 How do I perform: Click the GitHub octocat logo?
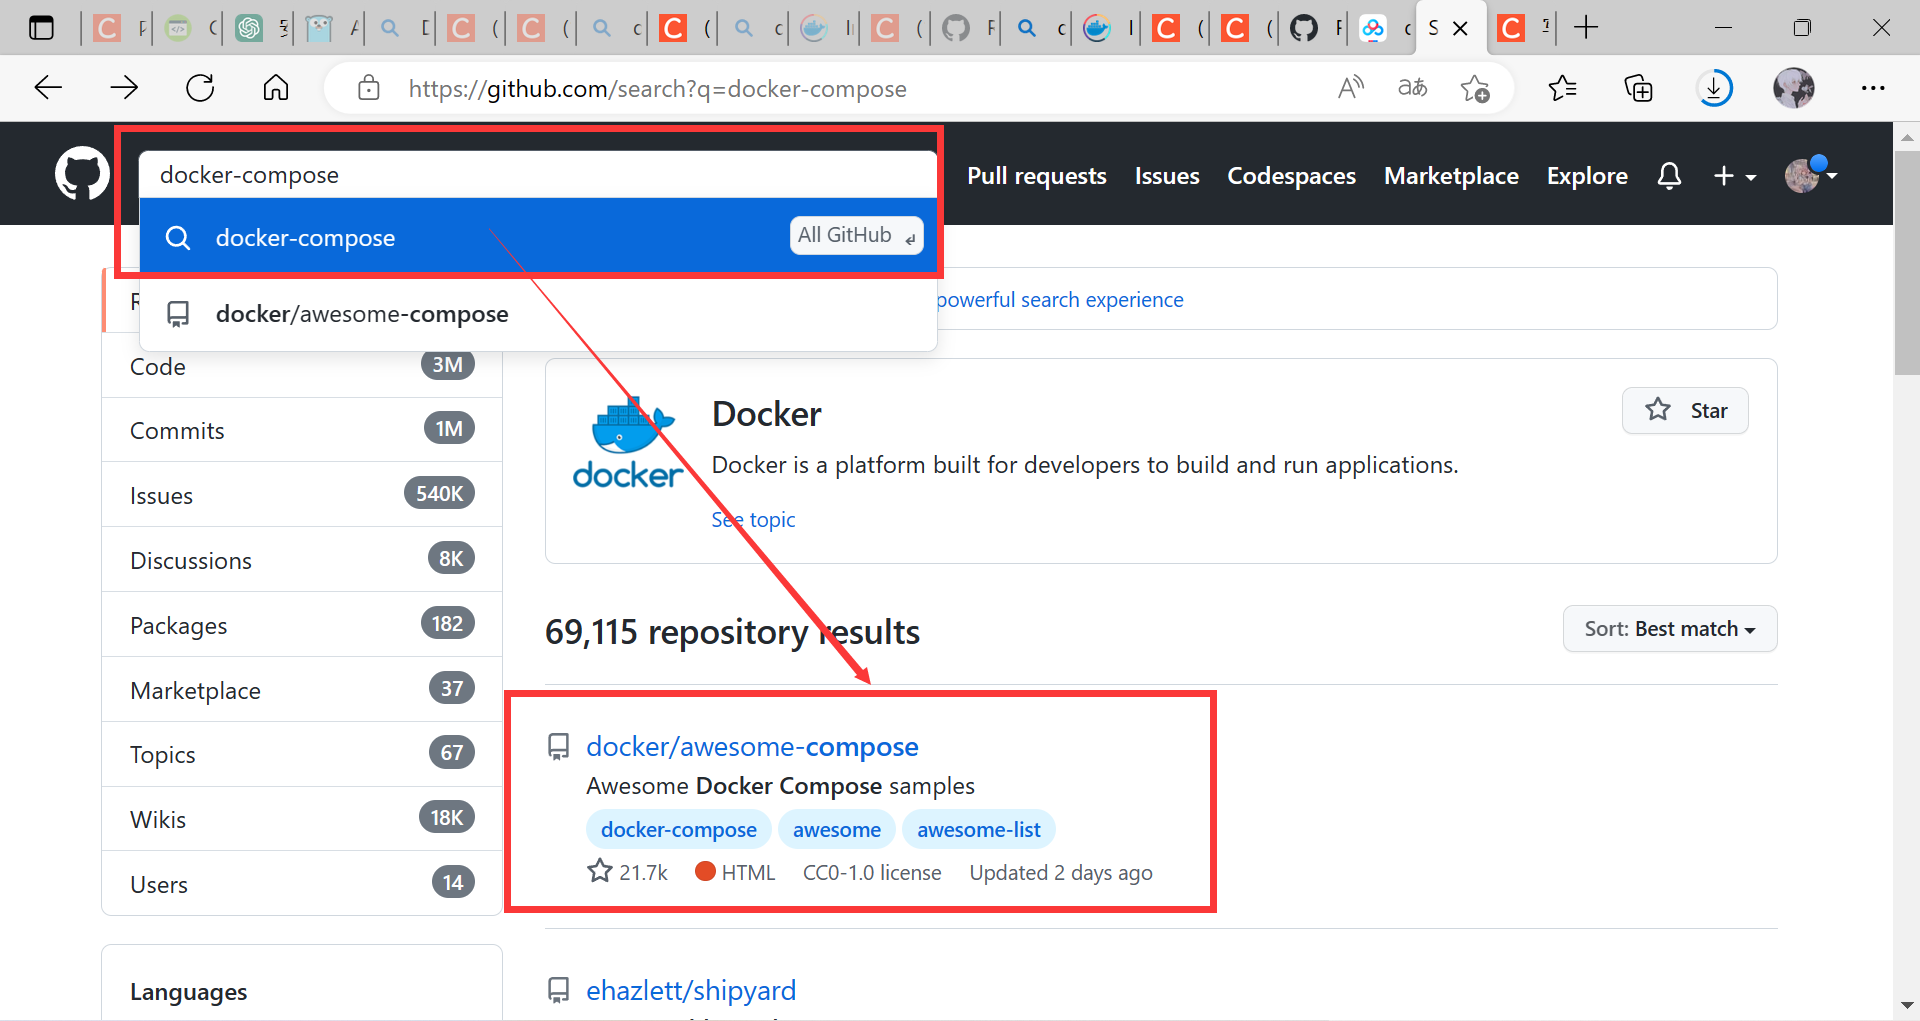click(x=82, y=173)
